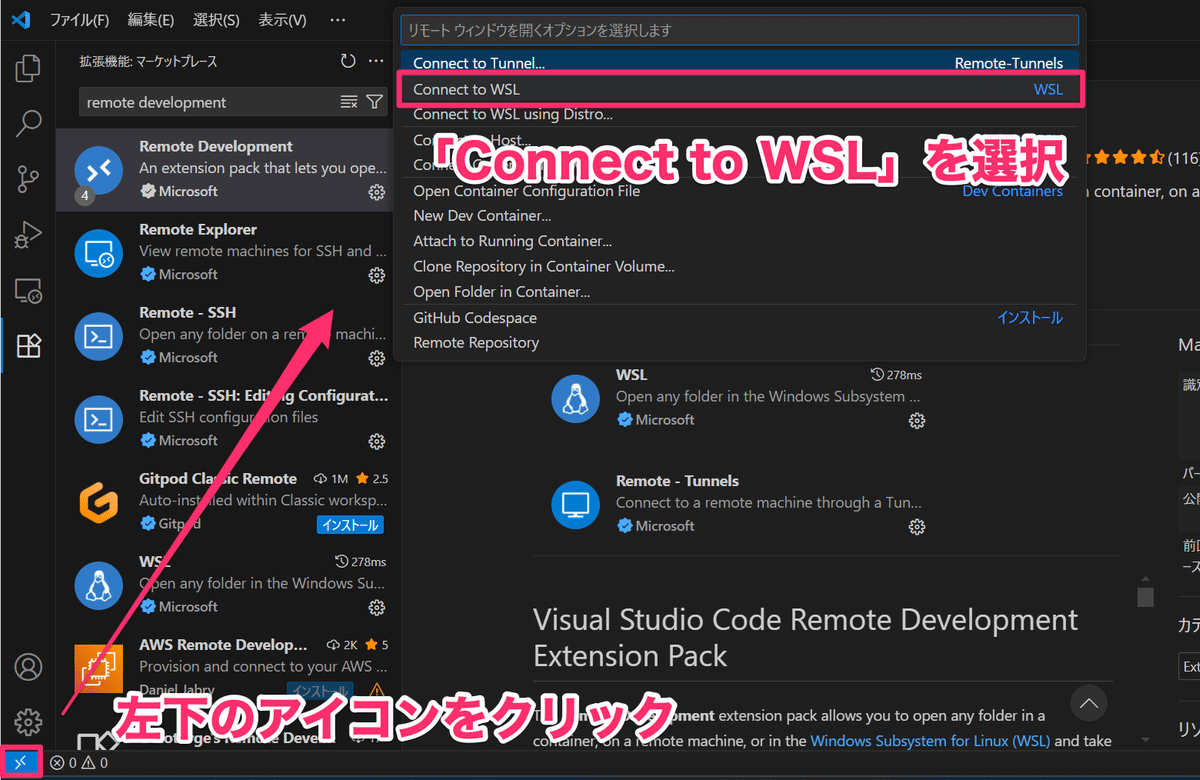The width and height of the screenshot is (1200, 780).
Task: Click the vertical scrollbar of the extension page
Action: coord(1144,595)
